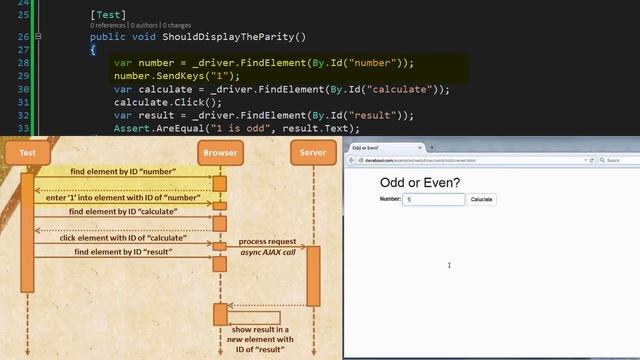Click the "async AJAX call" diagram label
Image resolution: width=640 pixels, height=360 pixels.
point(268,252)
